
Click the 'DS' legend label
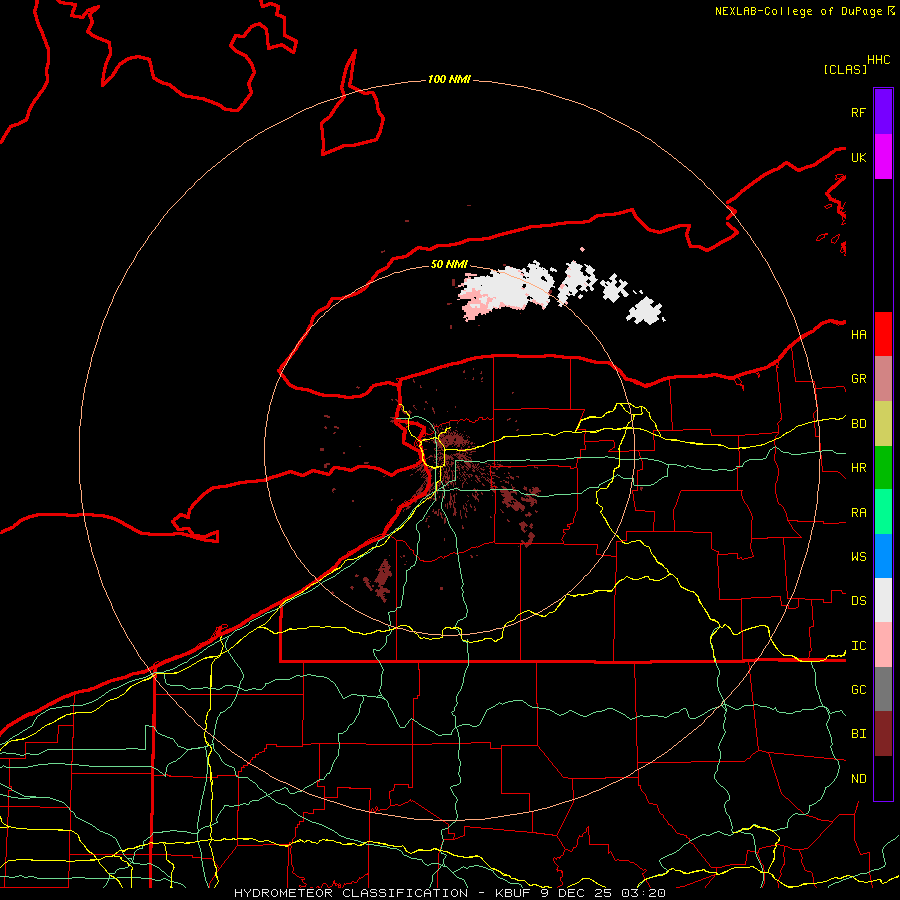pos(859,601)
